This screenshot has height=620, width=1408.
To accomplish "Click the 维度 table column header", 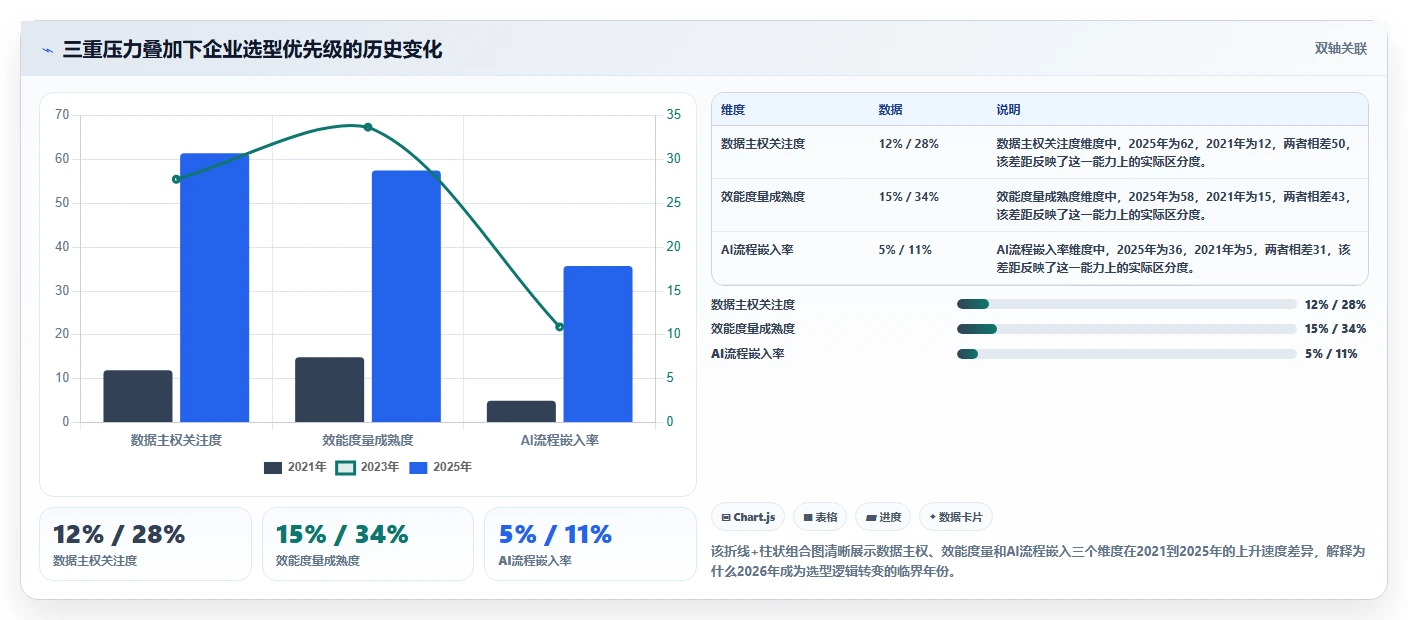I will (x=733, y=110).
